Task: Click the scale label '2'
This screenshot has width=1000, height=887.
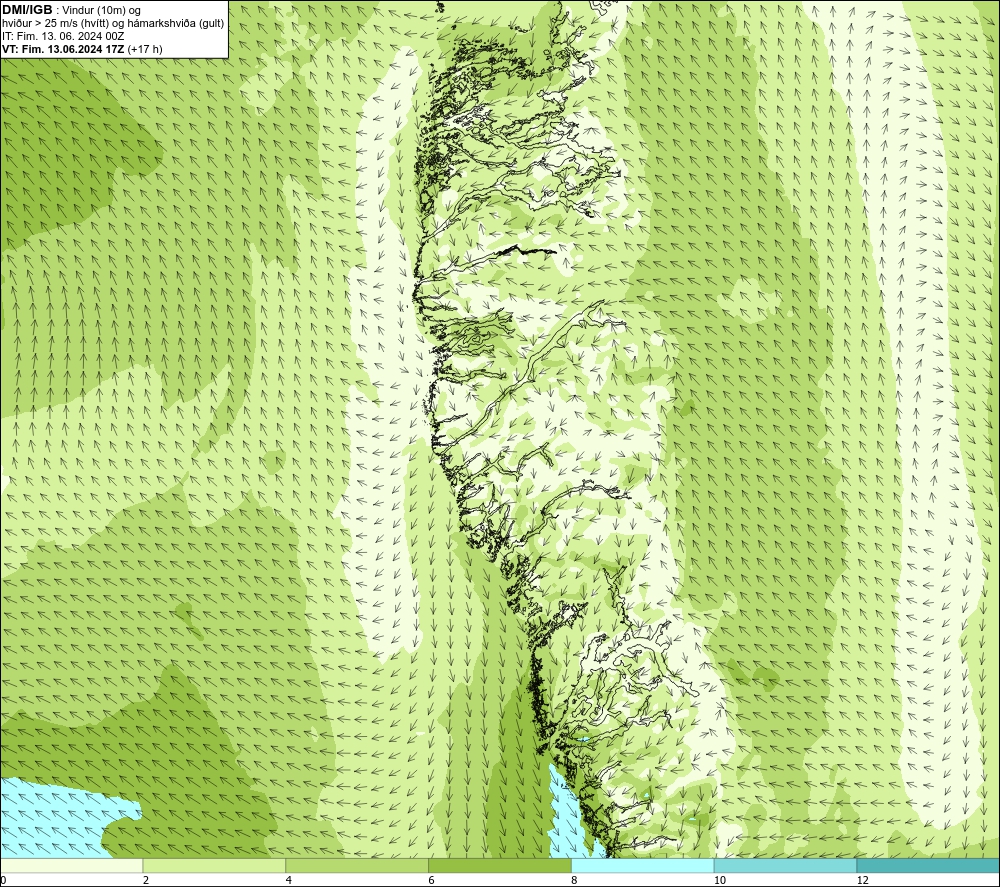Action: point(146,880)
